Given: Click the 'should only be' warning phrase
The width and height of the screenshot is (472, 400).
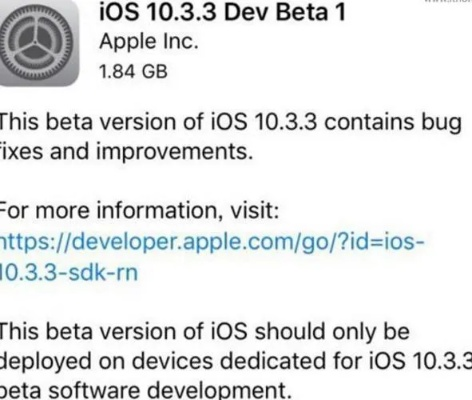Looking at the screenshot, I should 332,332.
